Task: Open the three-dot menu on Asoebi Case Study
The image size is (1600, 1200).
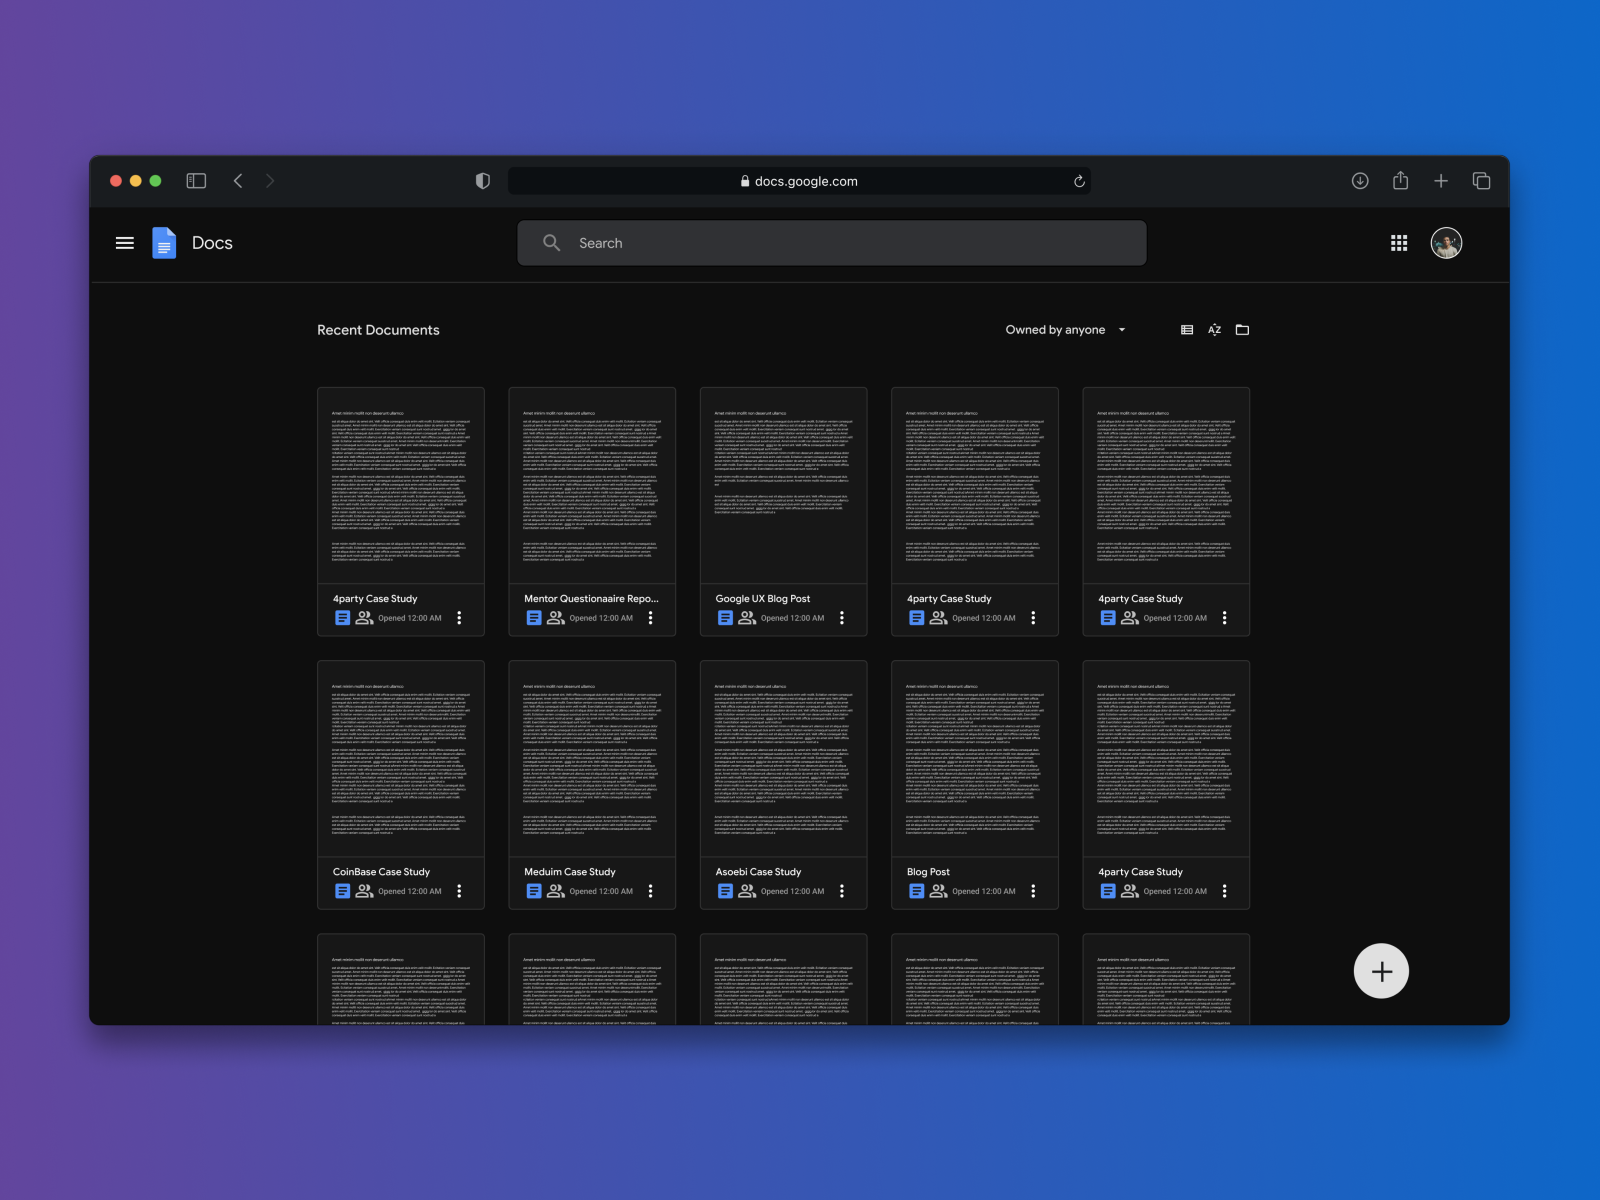Action: pos(842,890)
